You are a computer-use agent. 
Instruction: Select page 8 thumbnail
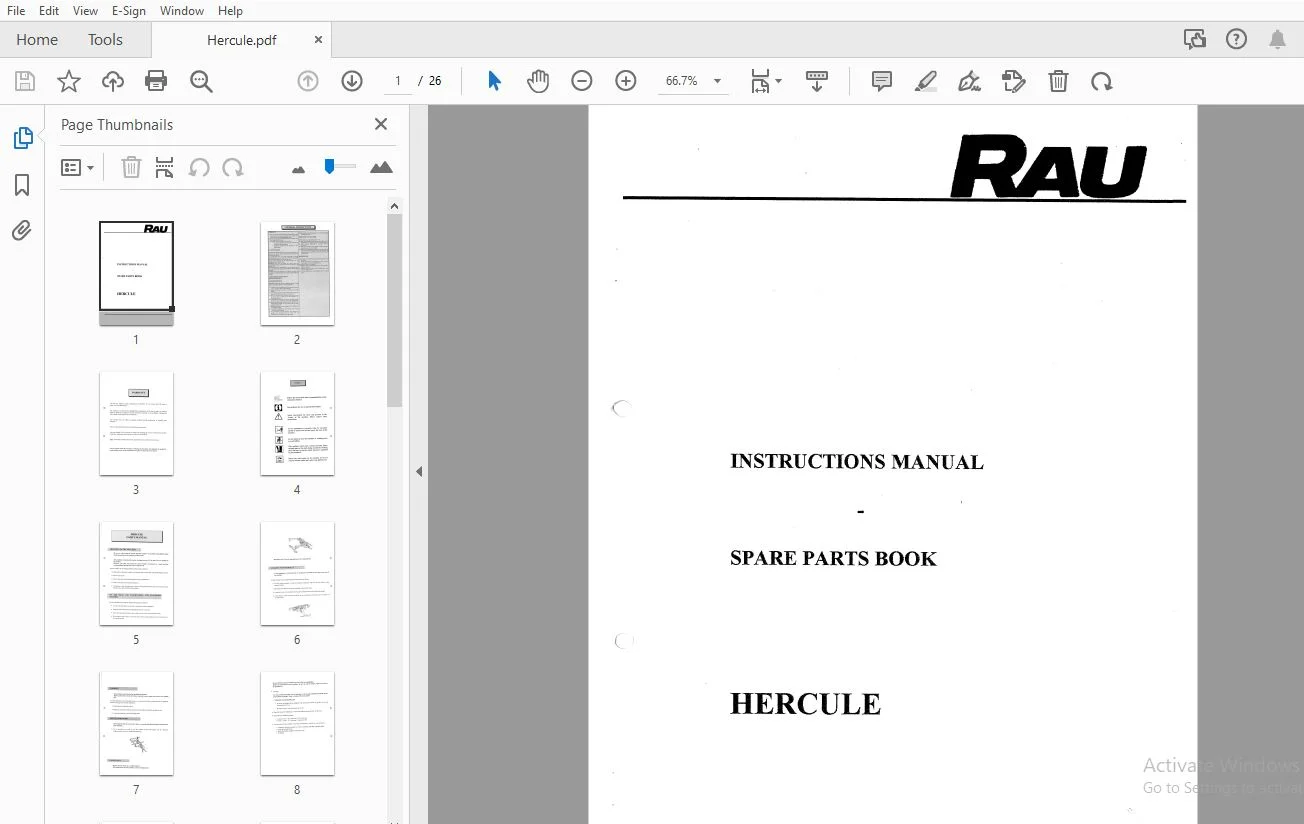pyautogui.click(x=297, y=723)
